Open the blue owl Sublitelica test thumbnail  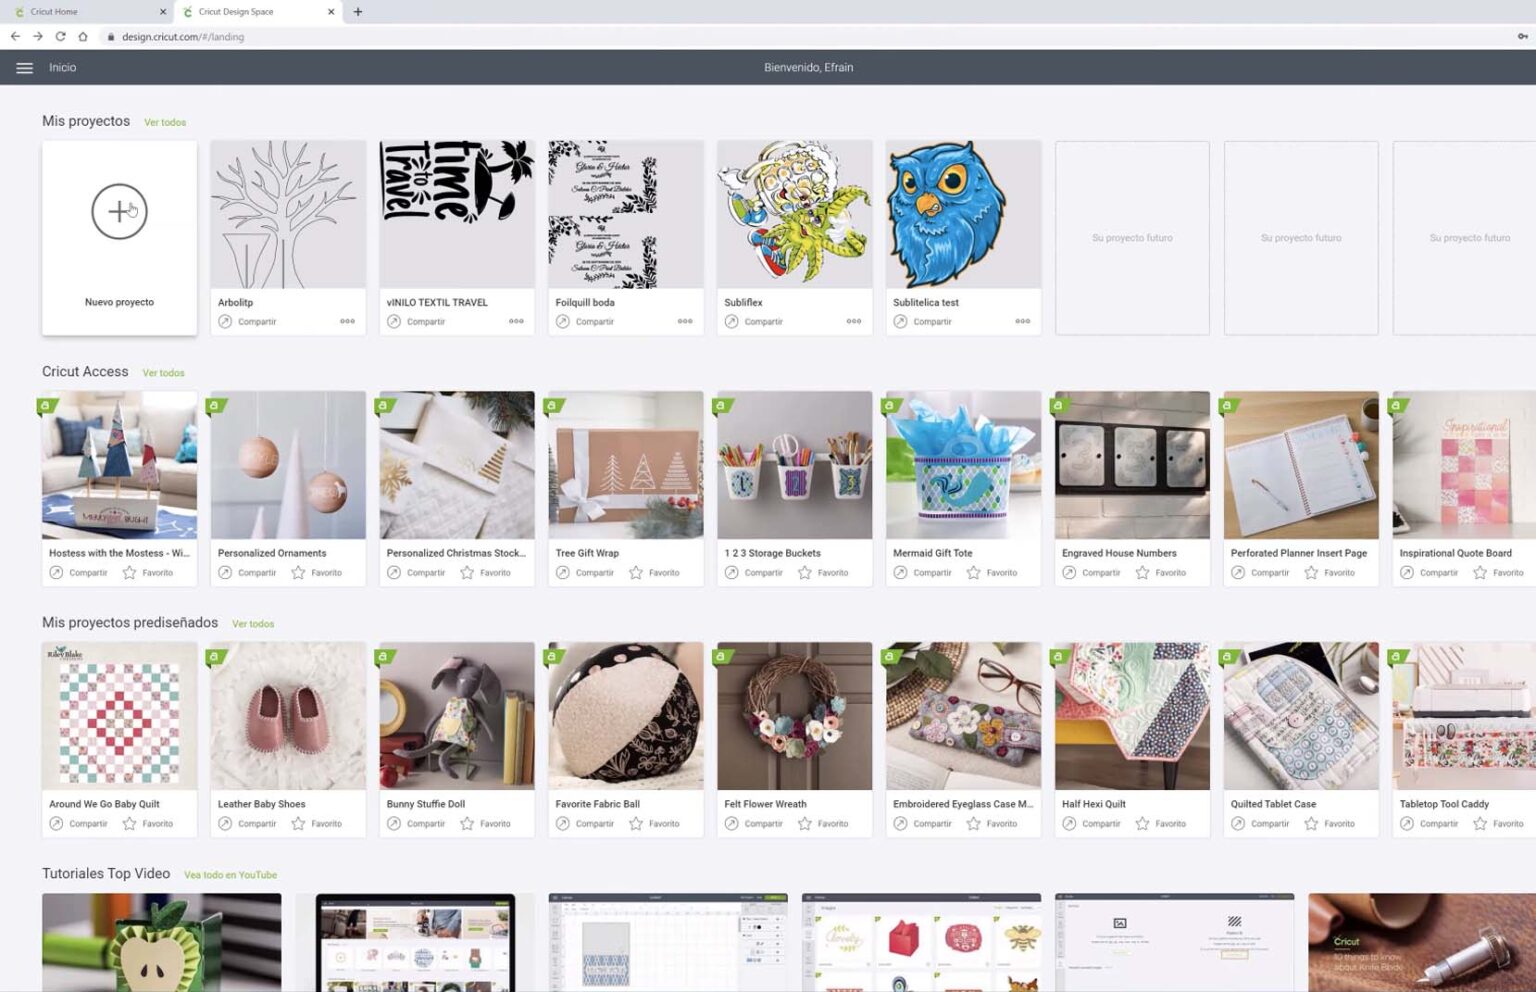click(963, 215)
